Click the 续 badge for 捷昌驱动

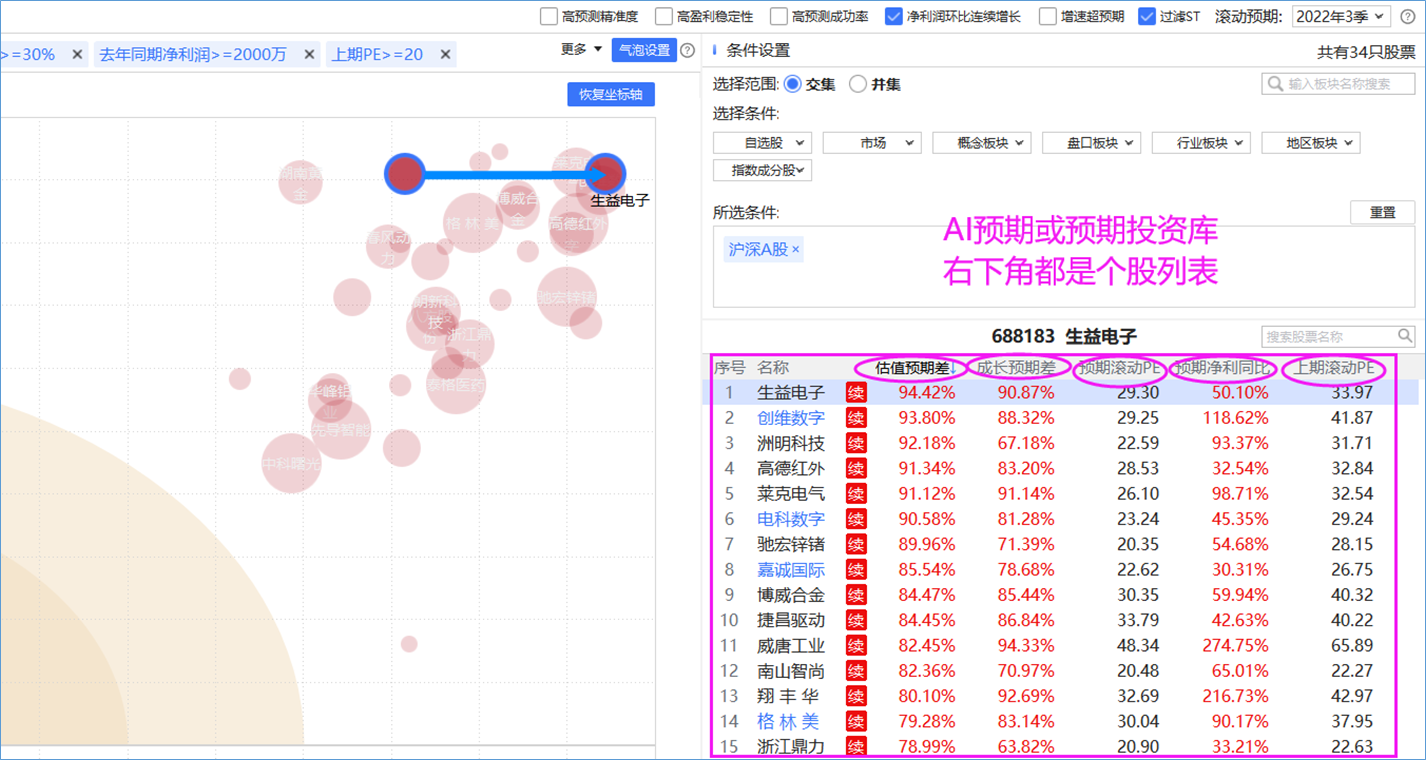point(856,620)
